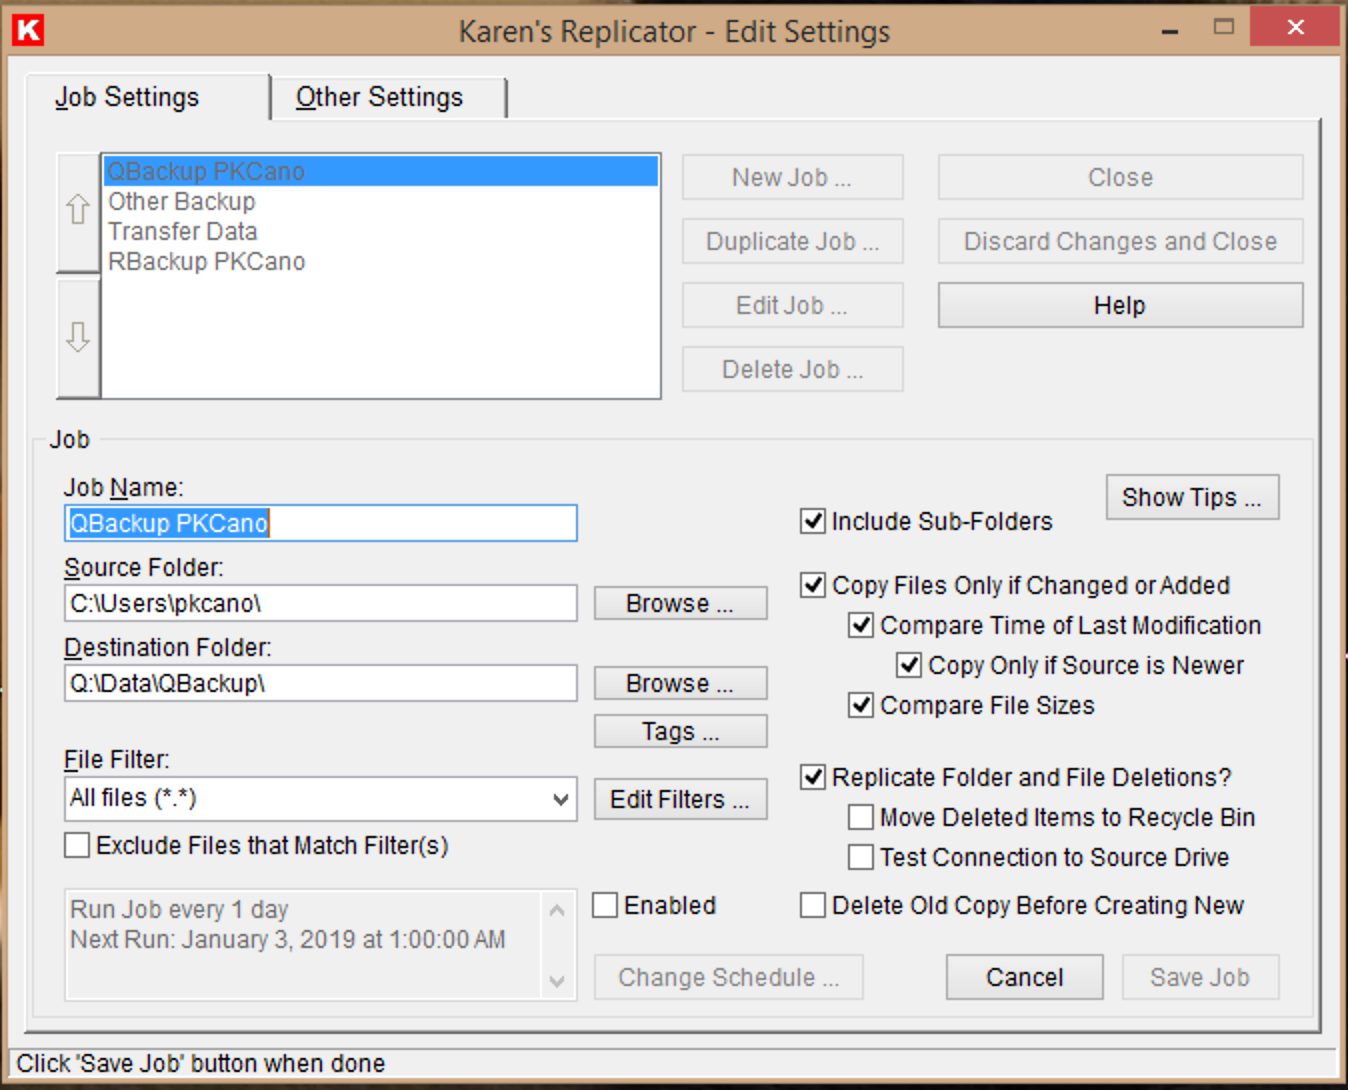Toggle Compare File Sizes checkbox
The height and width of the screenshot is (1090, 1348).
(861, 705)
